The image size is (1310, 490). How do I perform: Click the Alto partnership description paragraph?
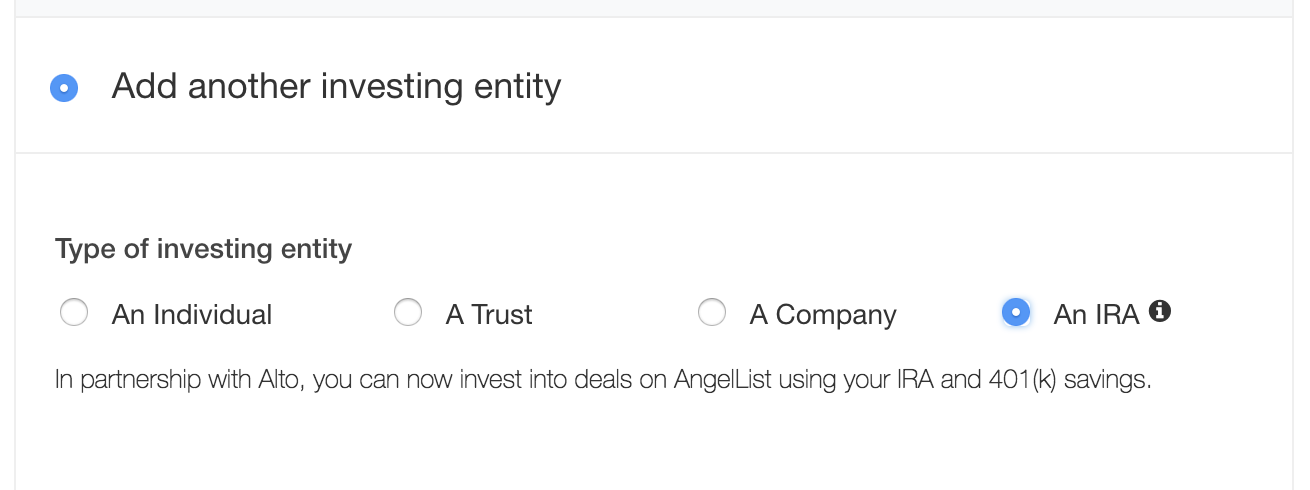pos(604,381)
